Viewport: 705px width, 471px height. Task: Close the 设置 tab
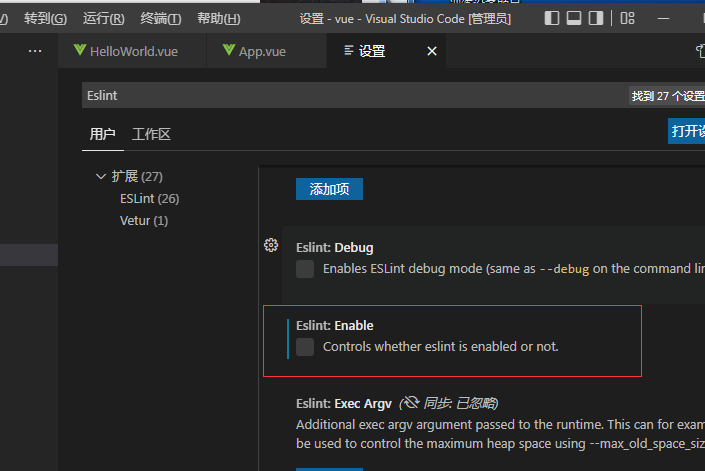click(x=432, y=51)
